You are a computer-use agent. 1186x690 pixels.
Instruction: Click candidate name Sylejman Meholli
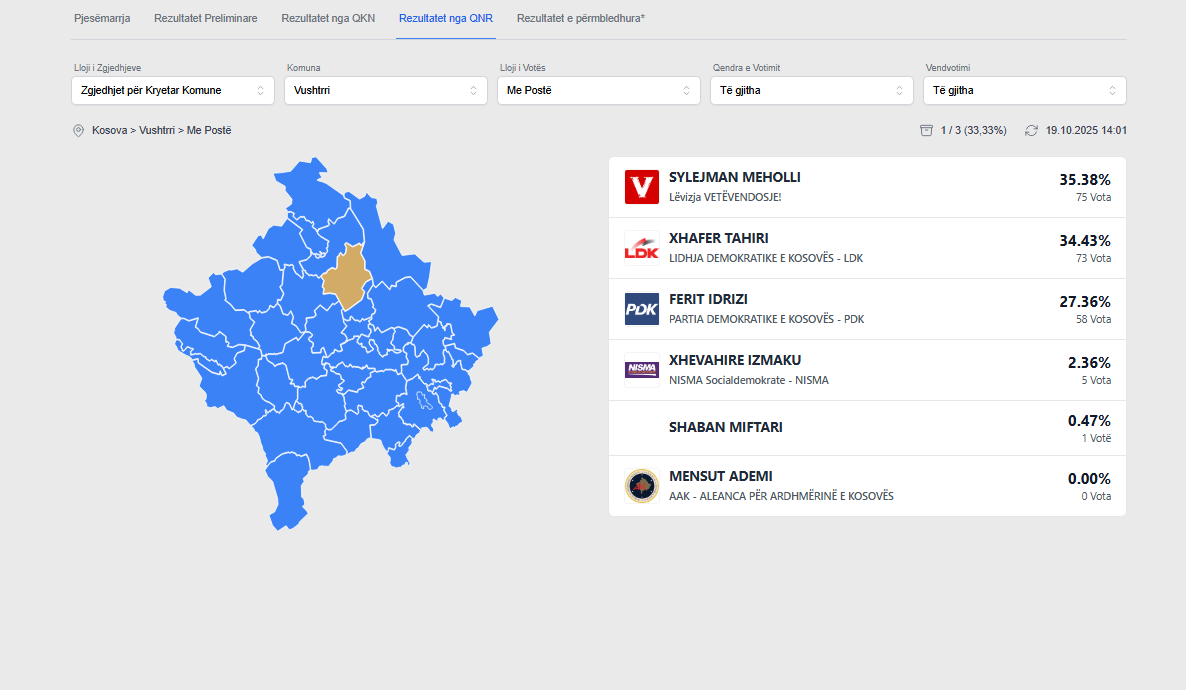pos(735,178)
